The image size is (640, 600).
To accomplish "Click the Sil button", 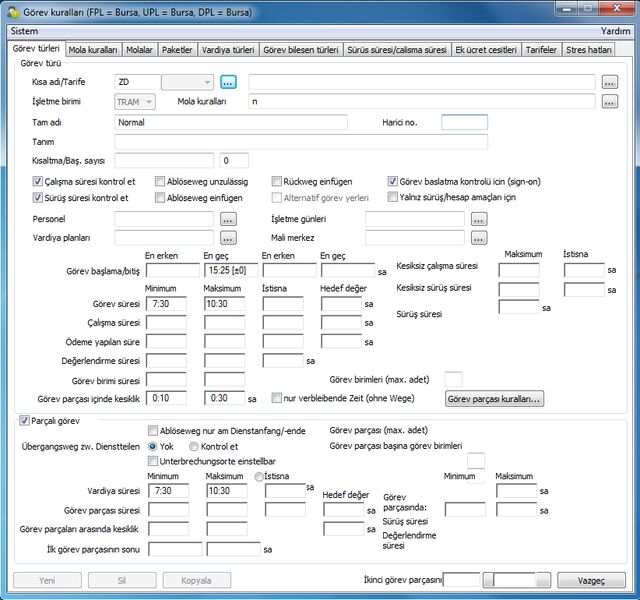I will pos(122,580).
